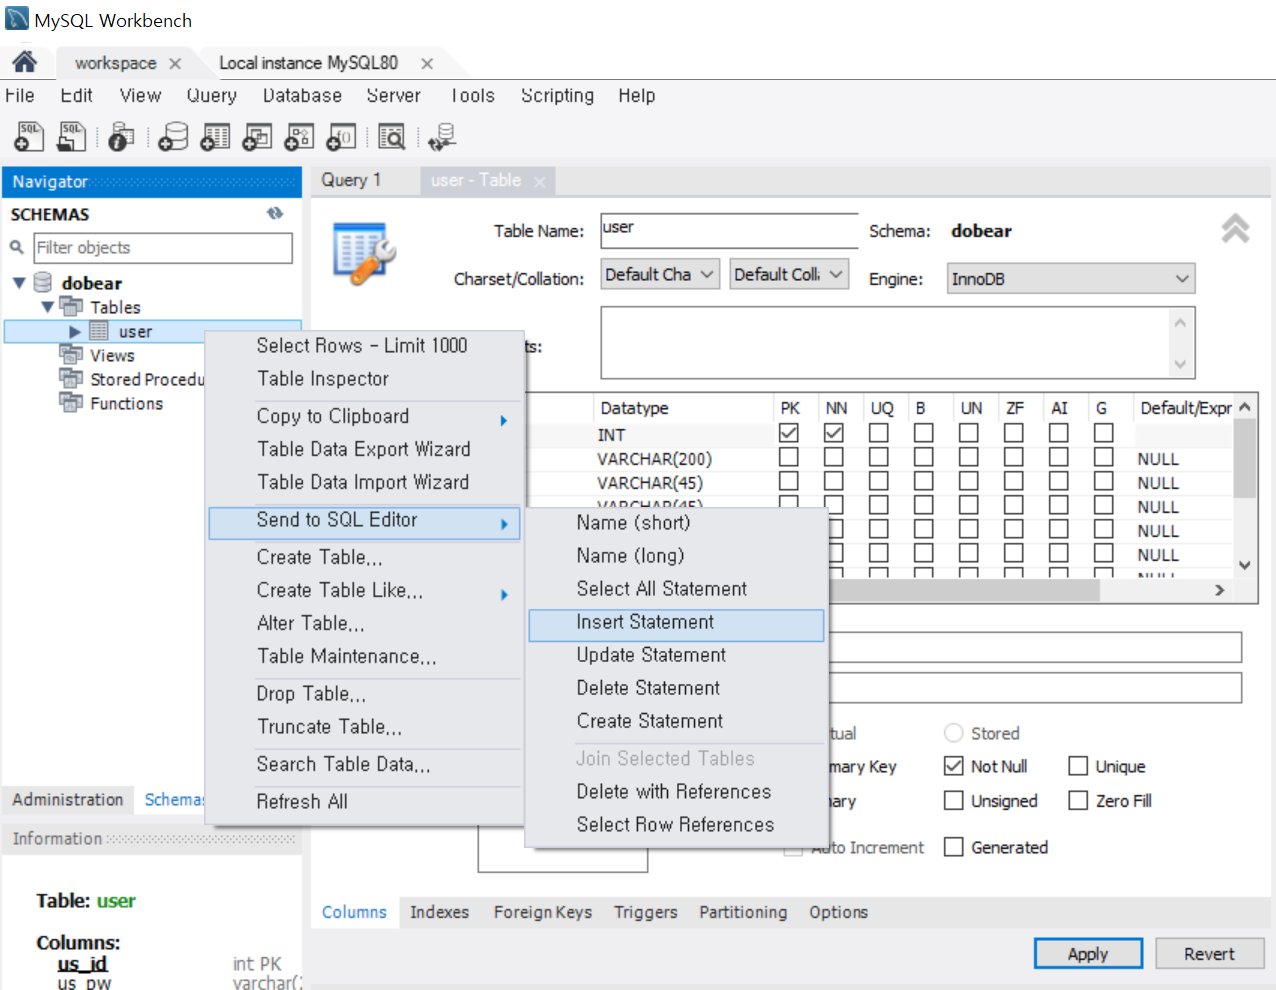
Task: Click the filter objects magnifier icon
Action: click(17, 247)
